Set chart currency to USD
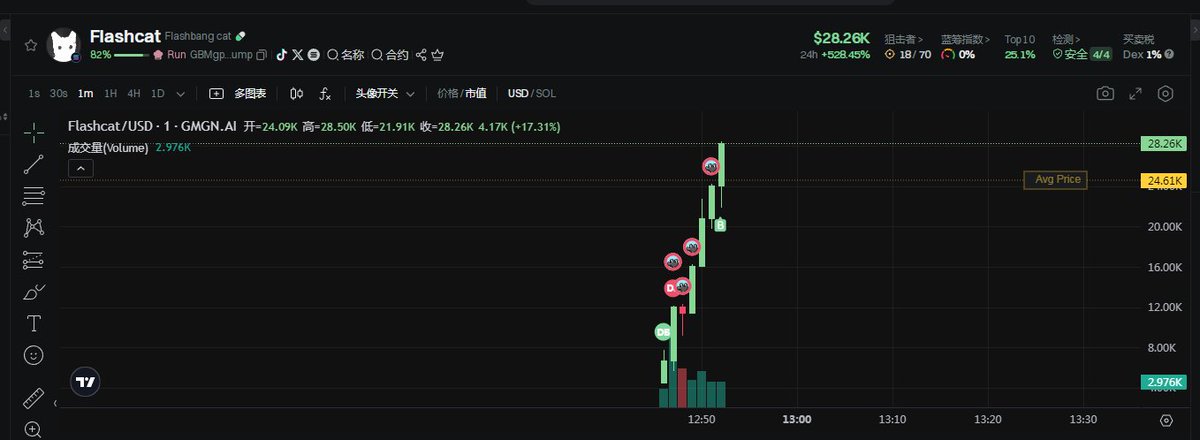The image size is (1200, 440). (x=518, y=93)
